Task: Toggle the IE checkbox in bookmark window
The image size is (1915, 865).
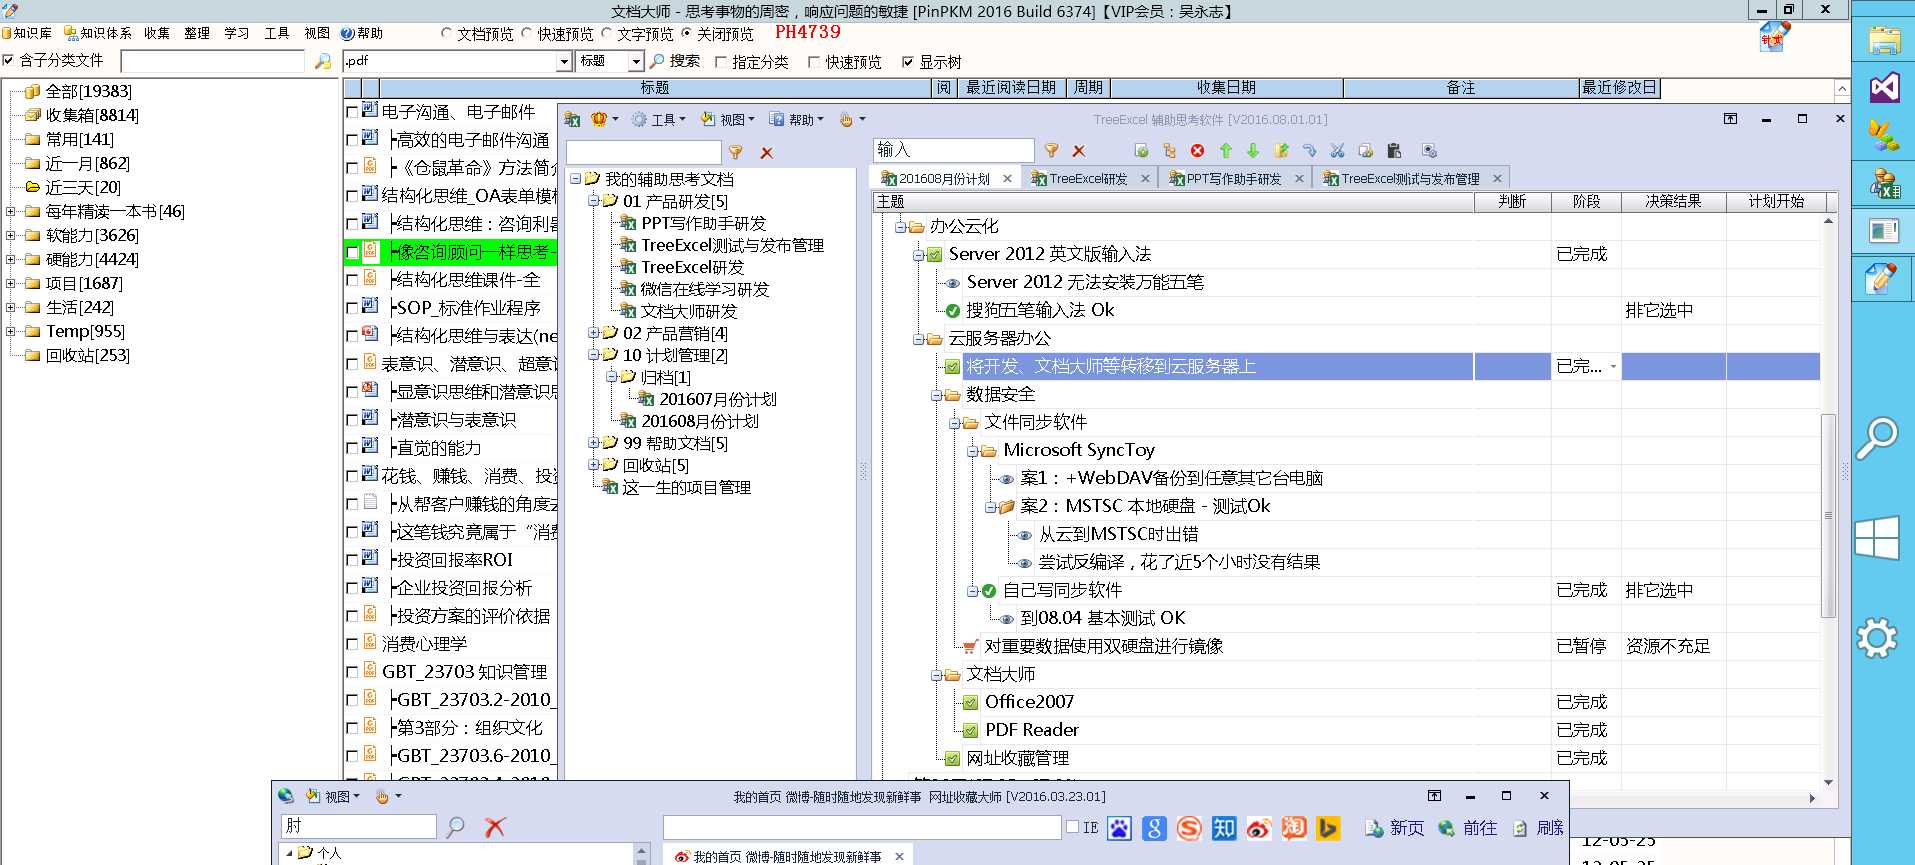Action: pos(1072,827)
